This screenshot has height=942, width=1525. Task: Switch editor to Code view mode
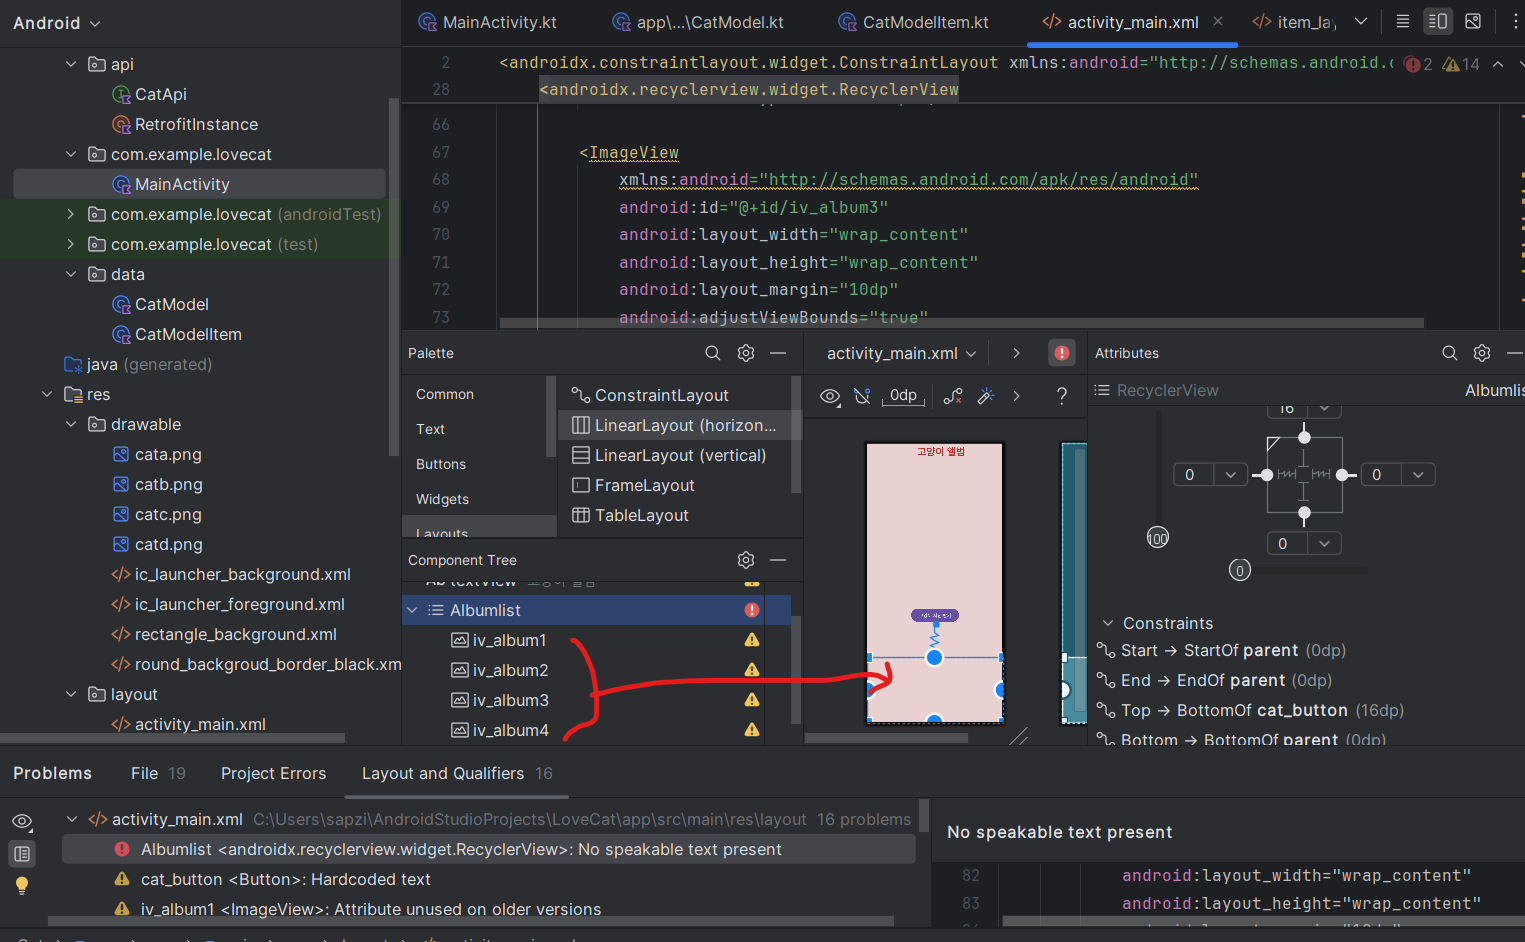(1403, 21)
